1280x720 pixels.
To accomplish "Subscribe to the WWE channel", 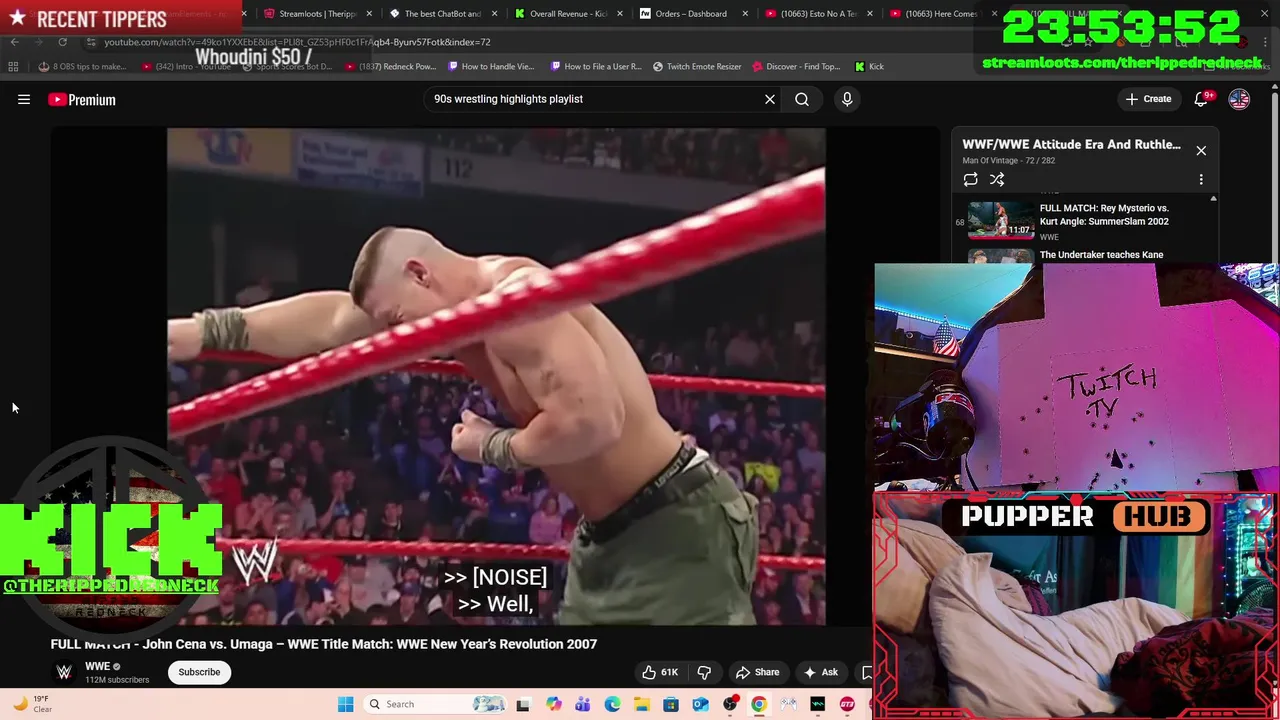I will (x=199, y=672).
